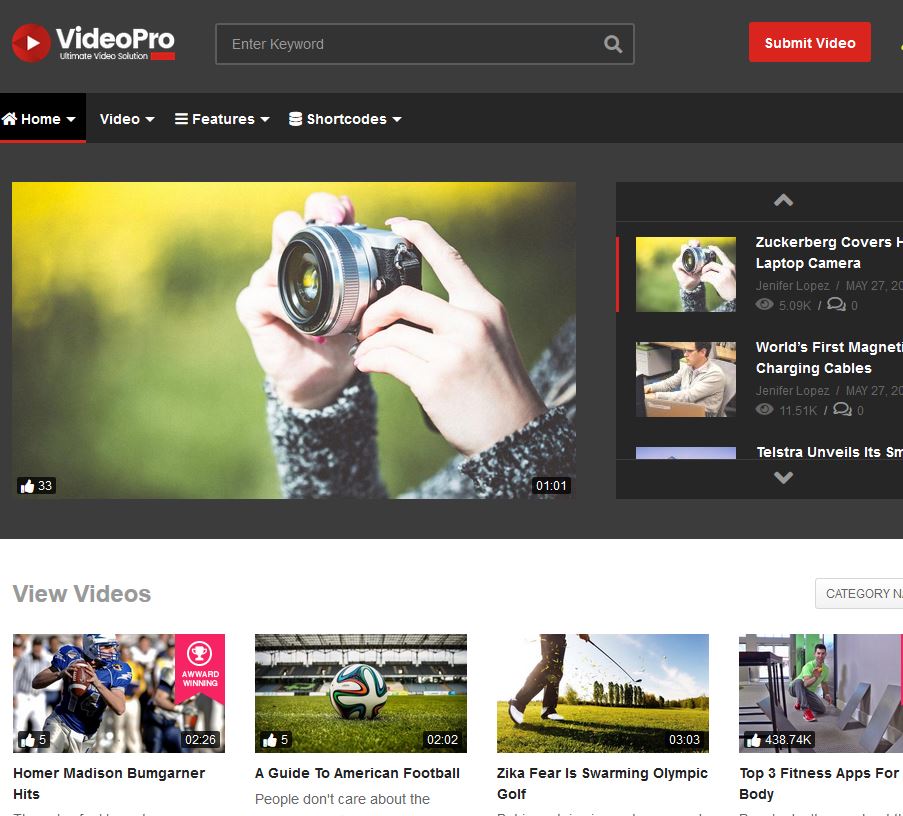Click the 01:01 duration label

pos(551,485)
